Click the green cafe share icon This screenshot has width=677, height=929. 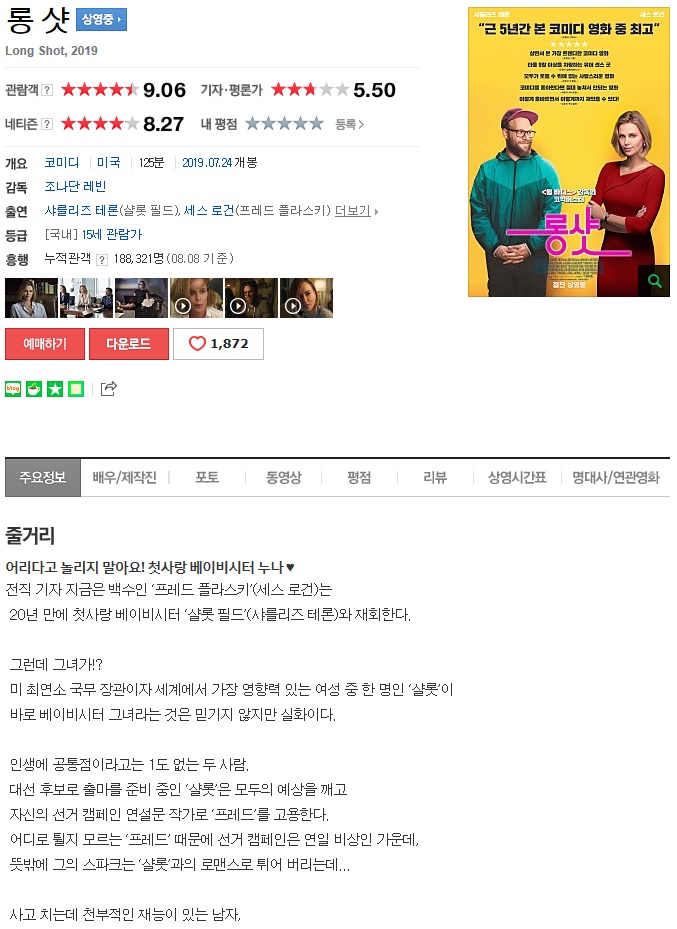click(x=34, y=389)
